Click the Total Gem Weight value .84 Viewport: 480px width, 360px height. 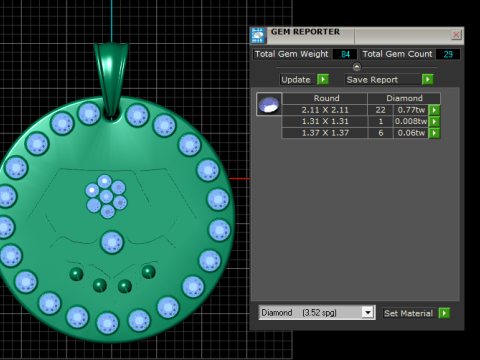(x=345, y=54)
